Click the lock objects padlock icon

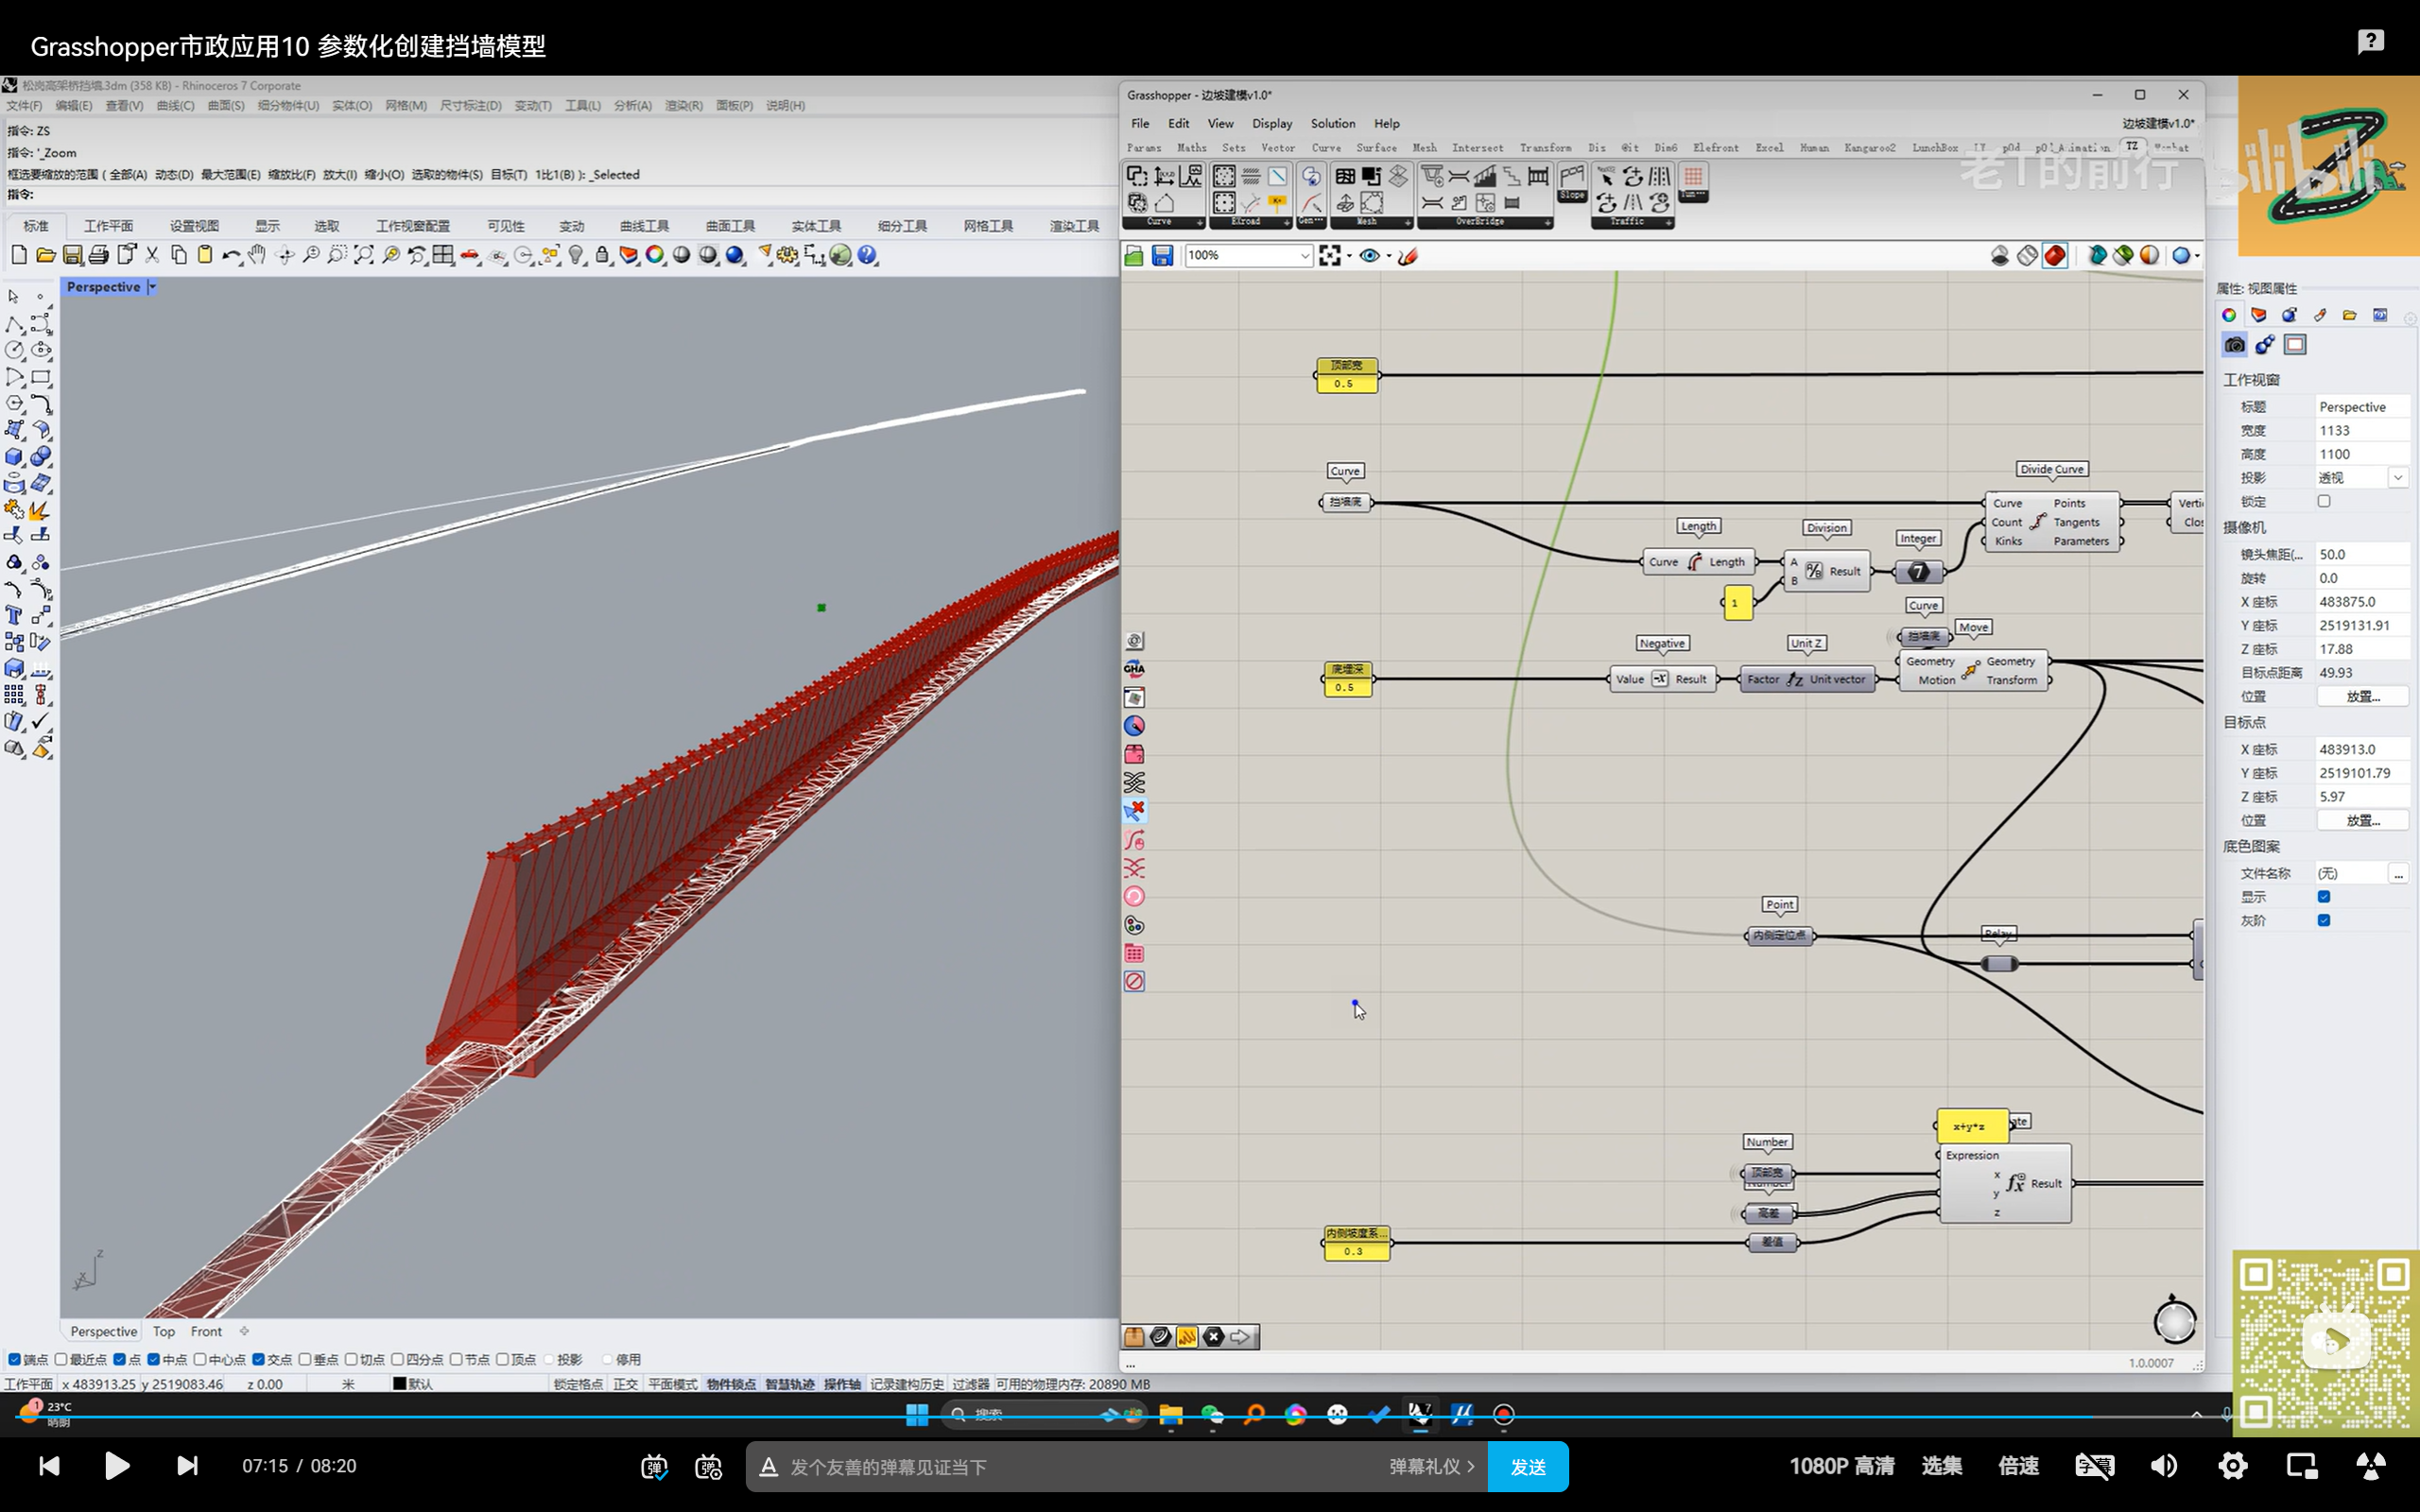pyautogui.click(x=602, y=255)
